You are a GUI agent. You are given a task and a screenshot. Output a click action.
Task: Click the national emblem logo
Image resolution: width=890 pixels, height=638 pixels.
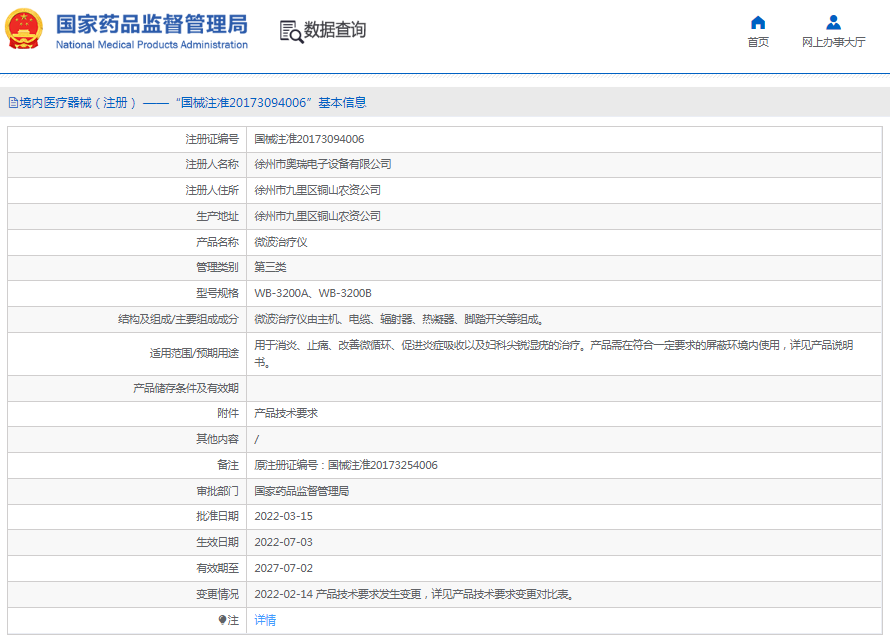25,30
